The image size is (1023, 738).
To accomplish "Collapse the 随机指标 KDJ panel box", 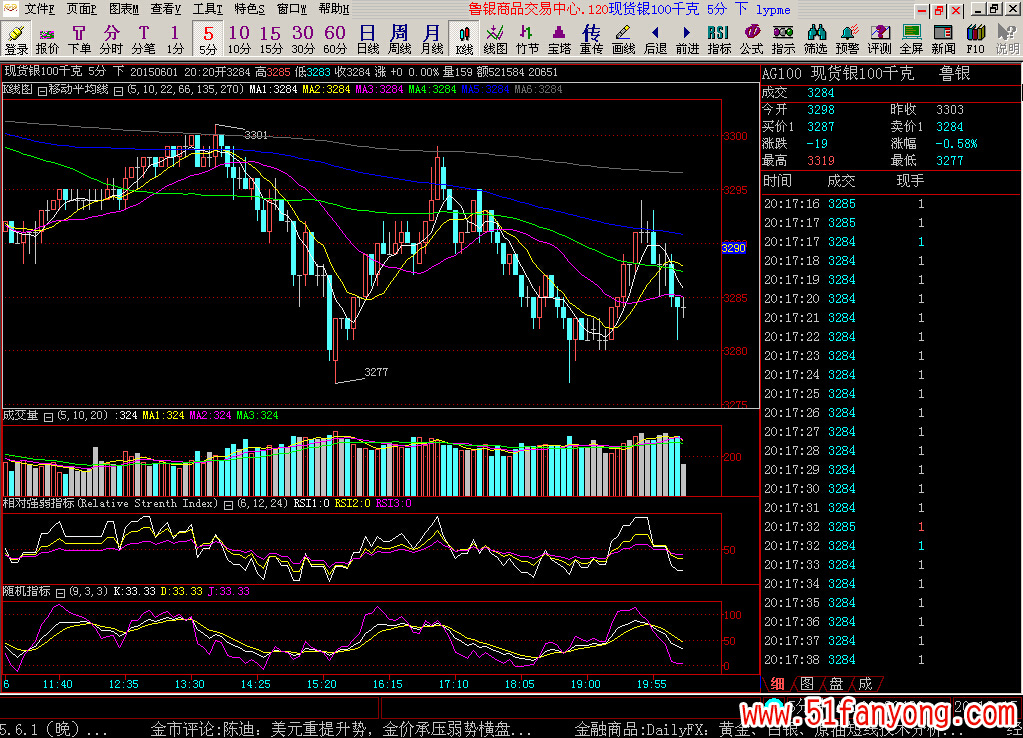I will click(61, 593).
